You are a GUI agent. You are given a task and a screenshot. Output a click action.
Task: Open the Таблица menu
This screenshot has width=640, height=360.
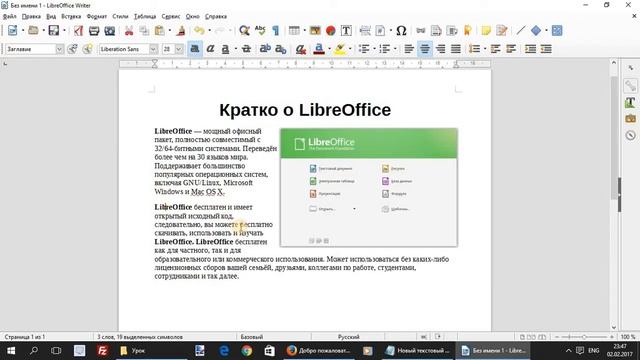[145, 16]
